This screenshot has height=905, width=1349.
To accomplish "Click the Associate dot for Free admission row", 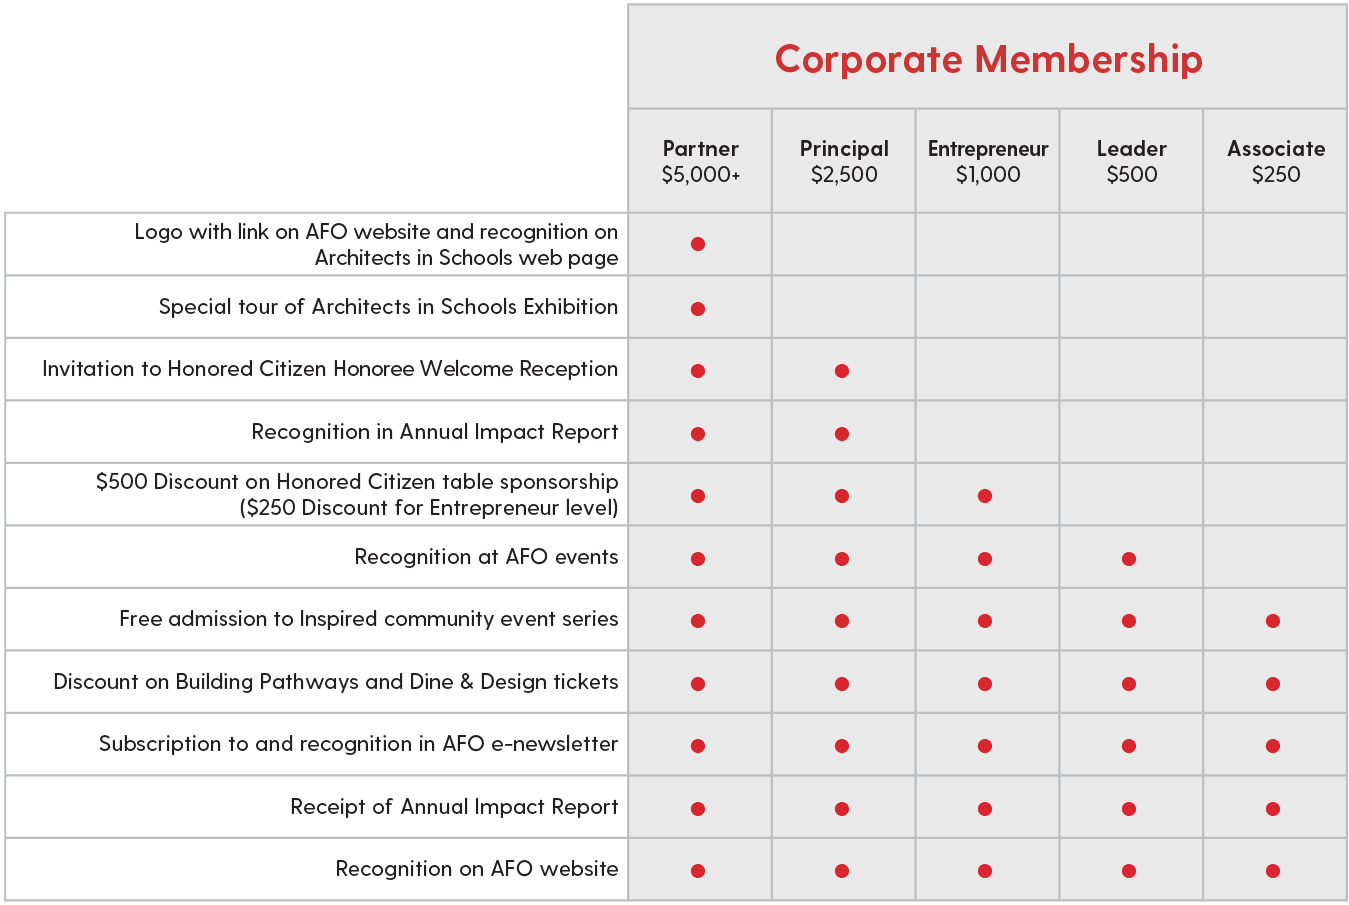I will click(1273, 621).
